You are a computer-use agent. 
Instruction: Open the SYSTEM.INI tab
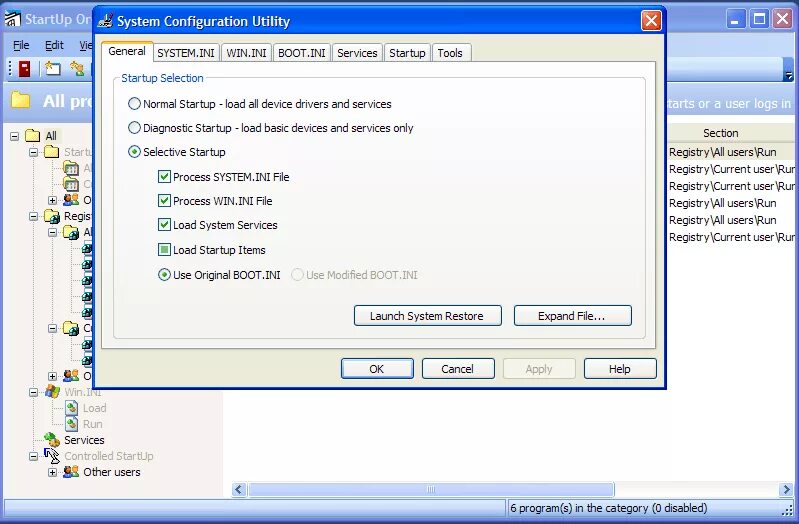pos(186,53)
